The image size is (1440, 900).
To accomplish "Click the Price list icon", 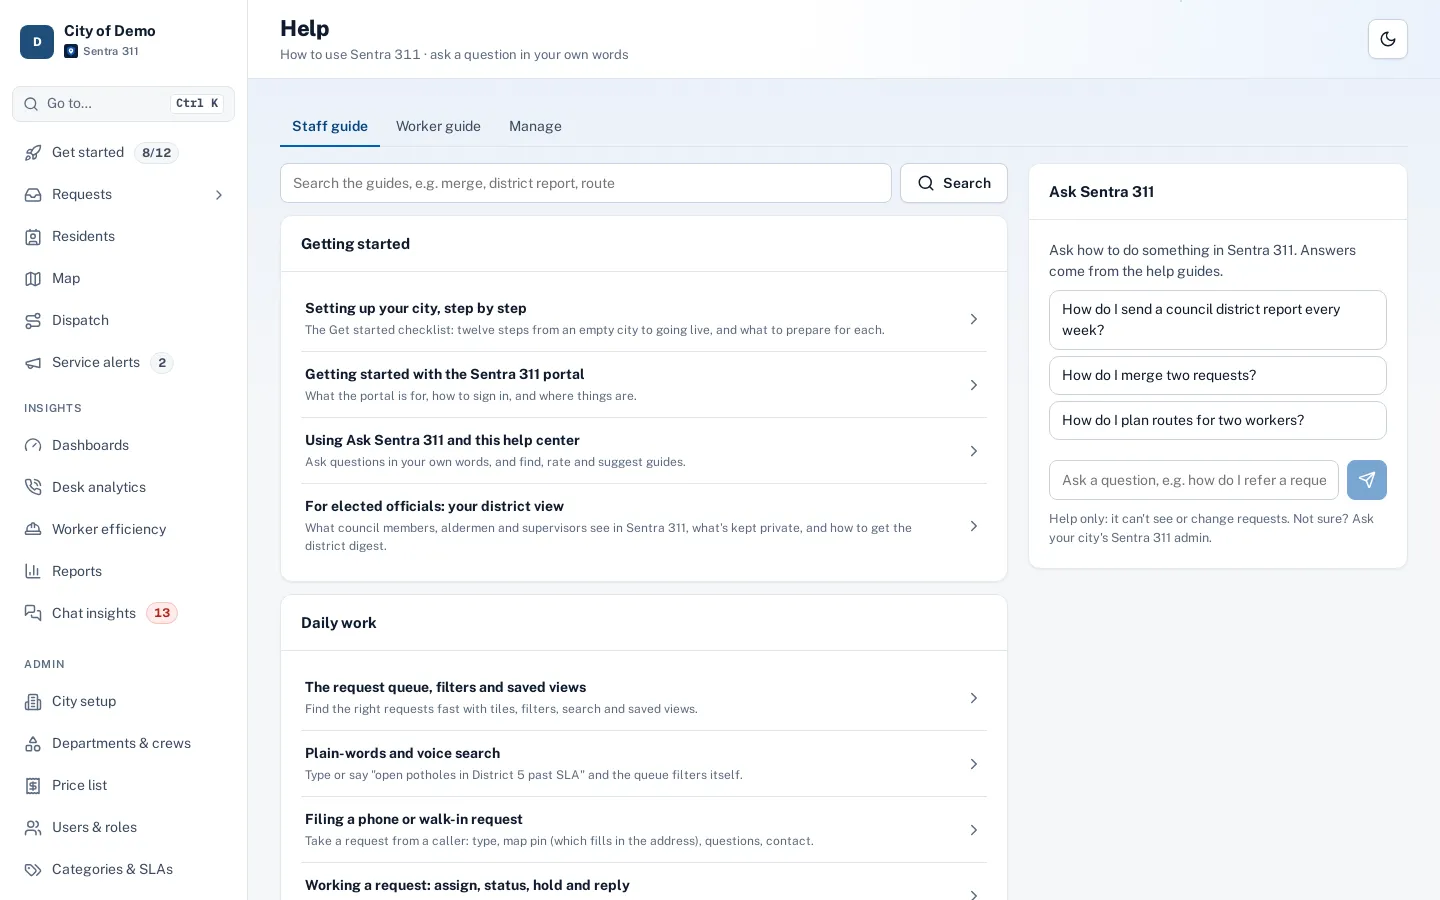I will point(33,786).
